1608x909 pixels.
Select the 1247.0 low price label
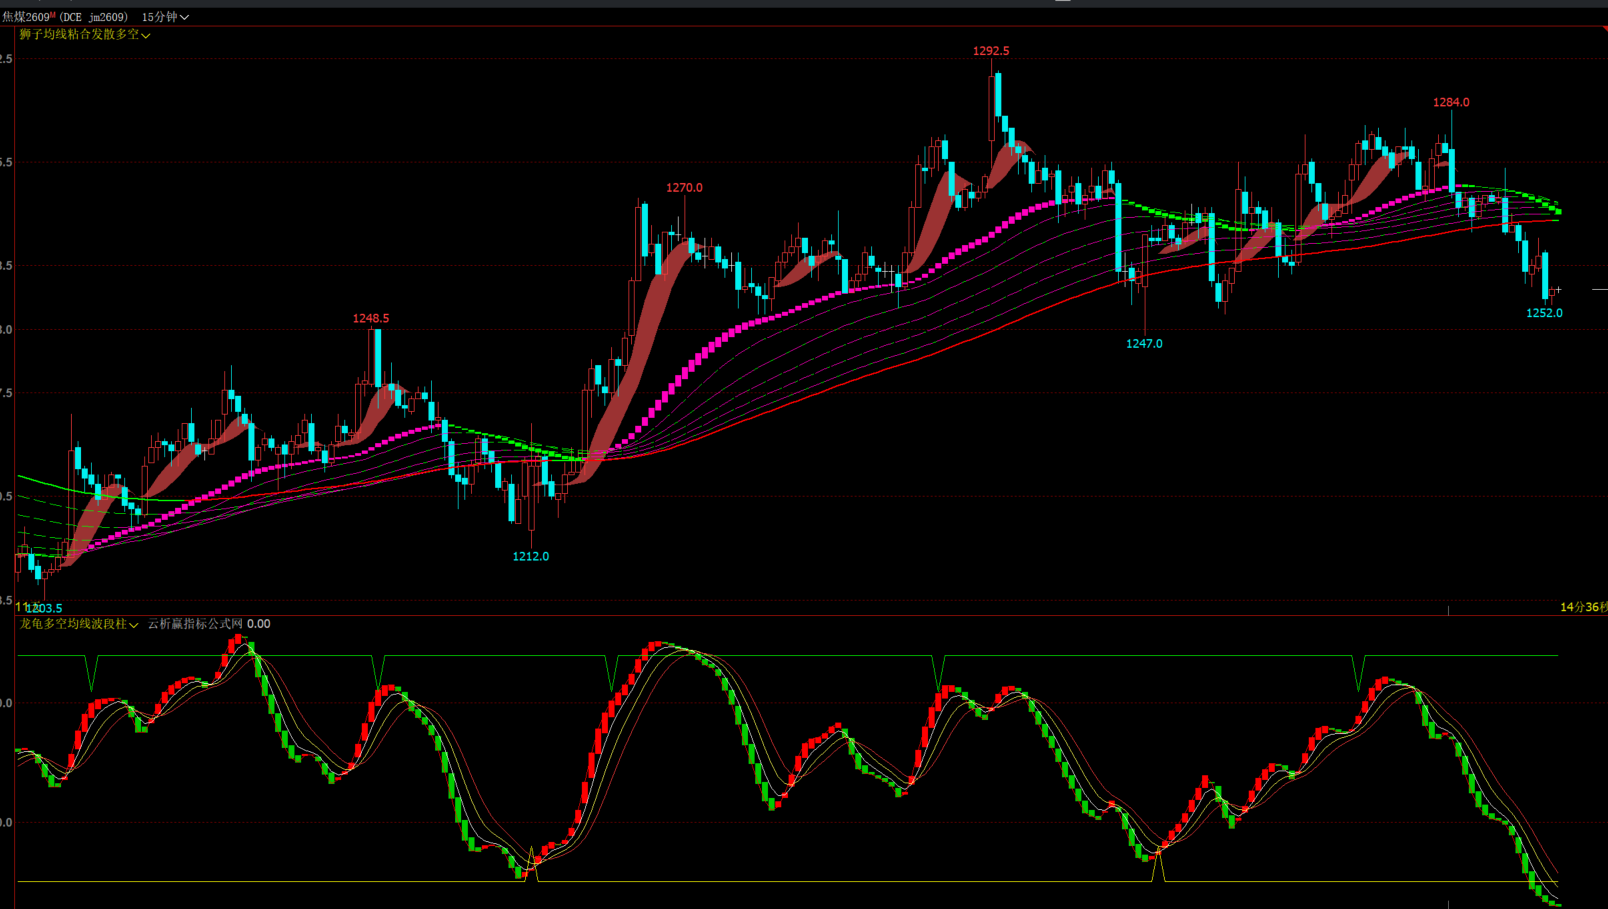[1143, 344]
